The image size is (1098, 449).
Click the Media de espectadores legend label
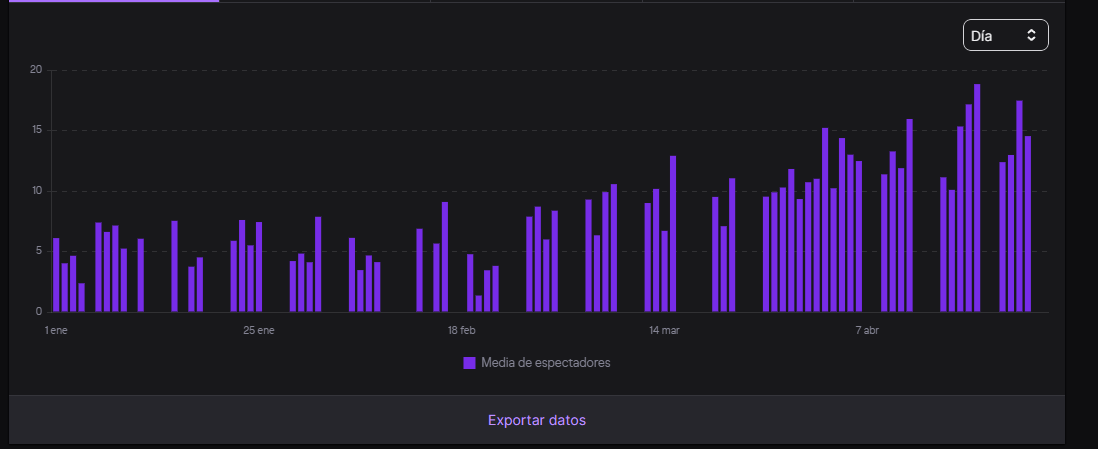coord(545,363)
